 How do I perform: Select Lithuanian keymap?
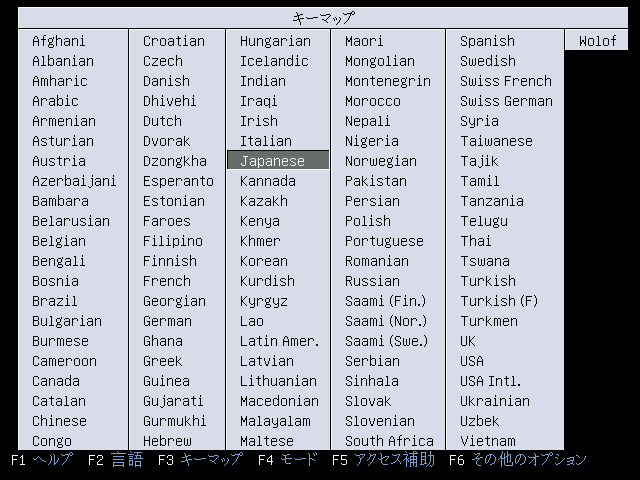pyautogui.click(x=278, y=381)
